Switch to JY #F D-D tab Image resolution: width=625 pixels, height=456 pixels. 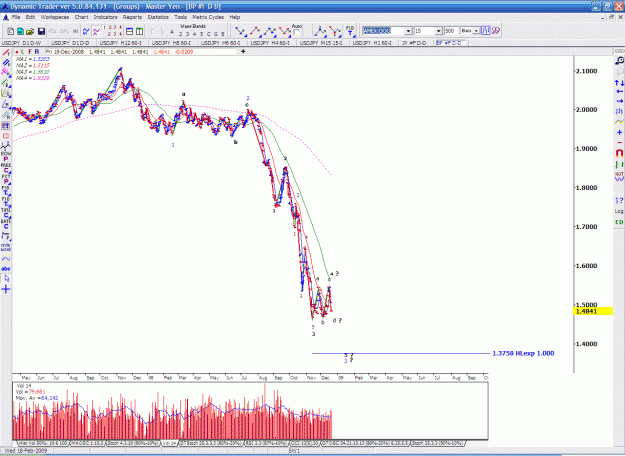click(414, 43)
